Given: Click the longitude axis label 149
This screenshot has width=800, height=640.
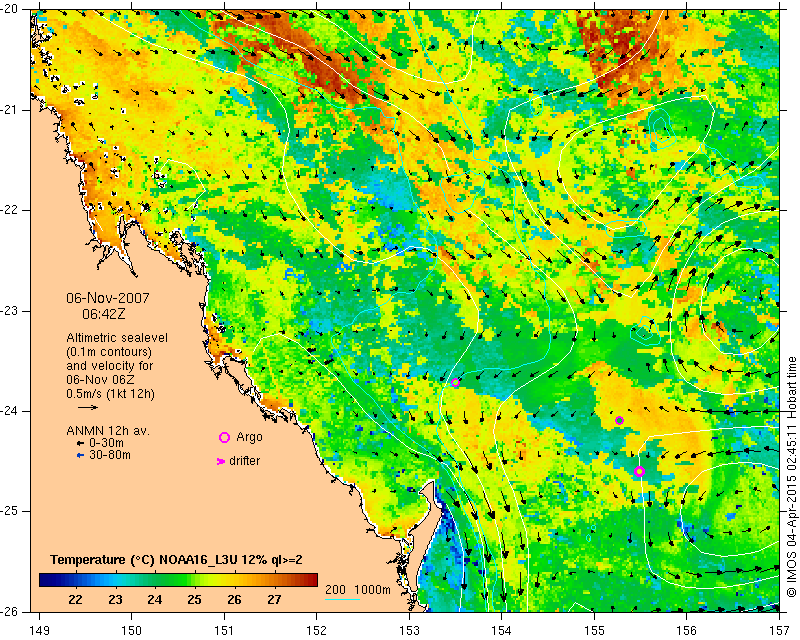Looking at the screenshot, I should pyautogui.click(x=40, y=630).
